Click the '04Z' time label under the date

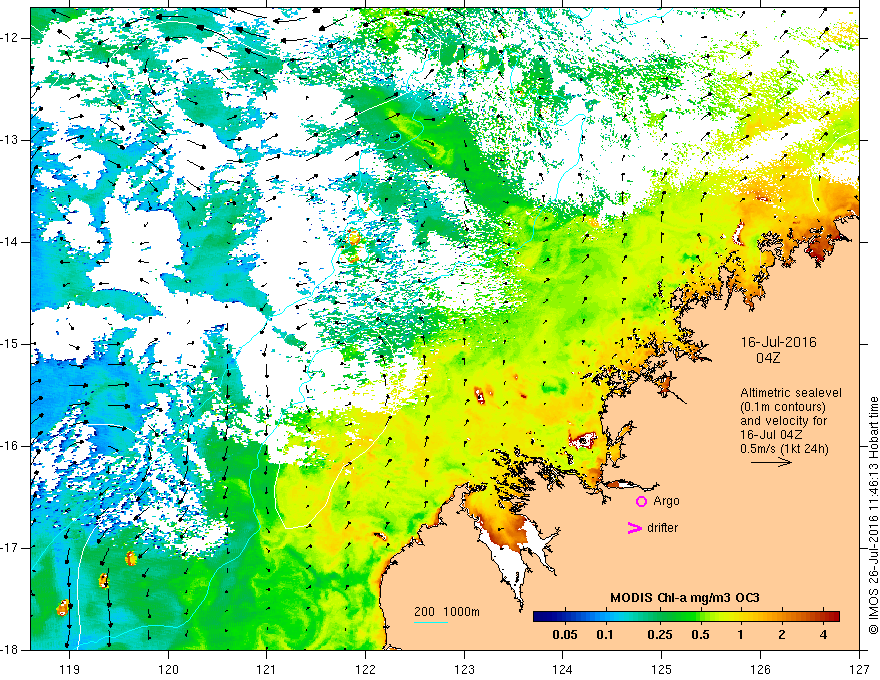[768, 358]
